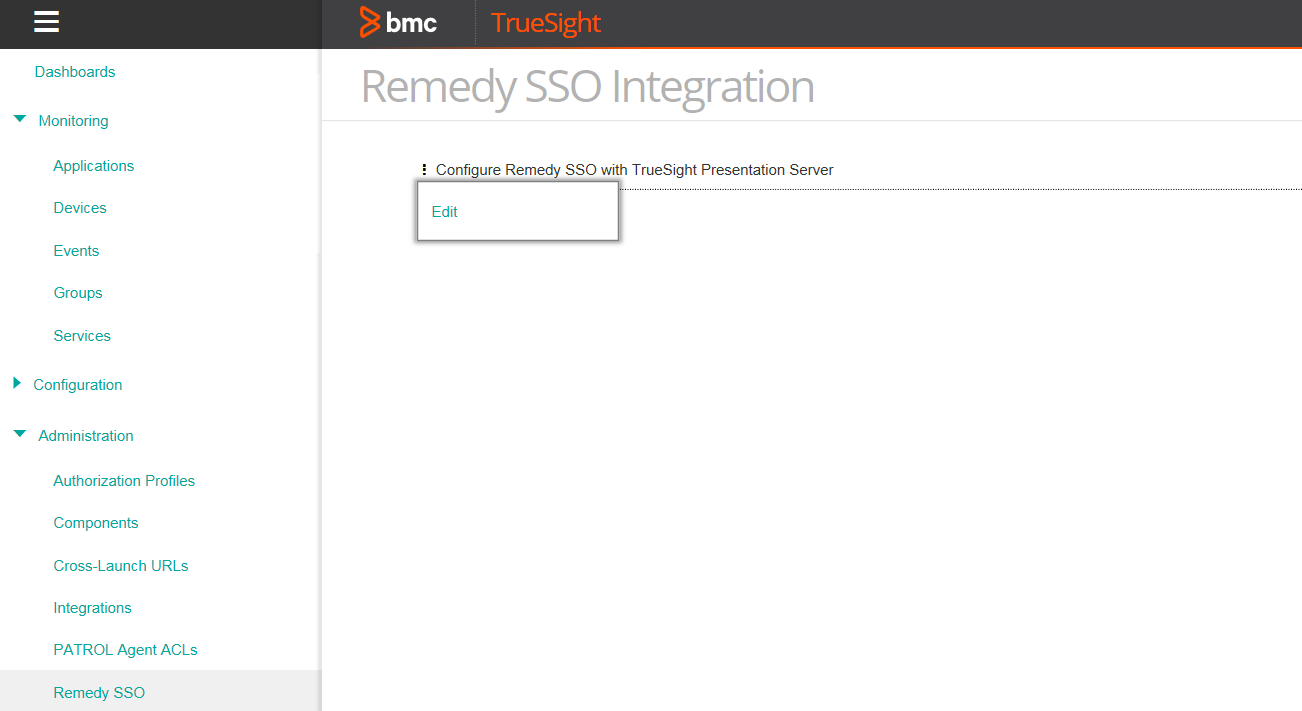Open the Devices page
Viewport: 1302px width, 711px height.
click(x=80, y=208)
